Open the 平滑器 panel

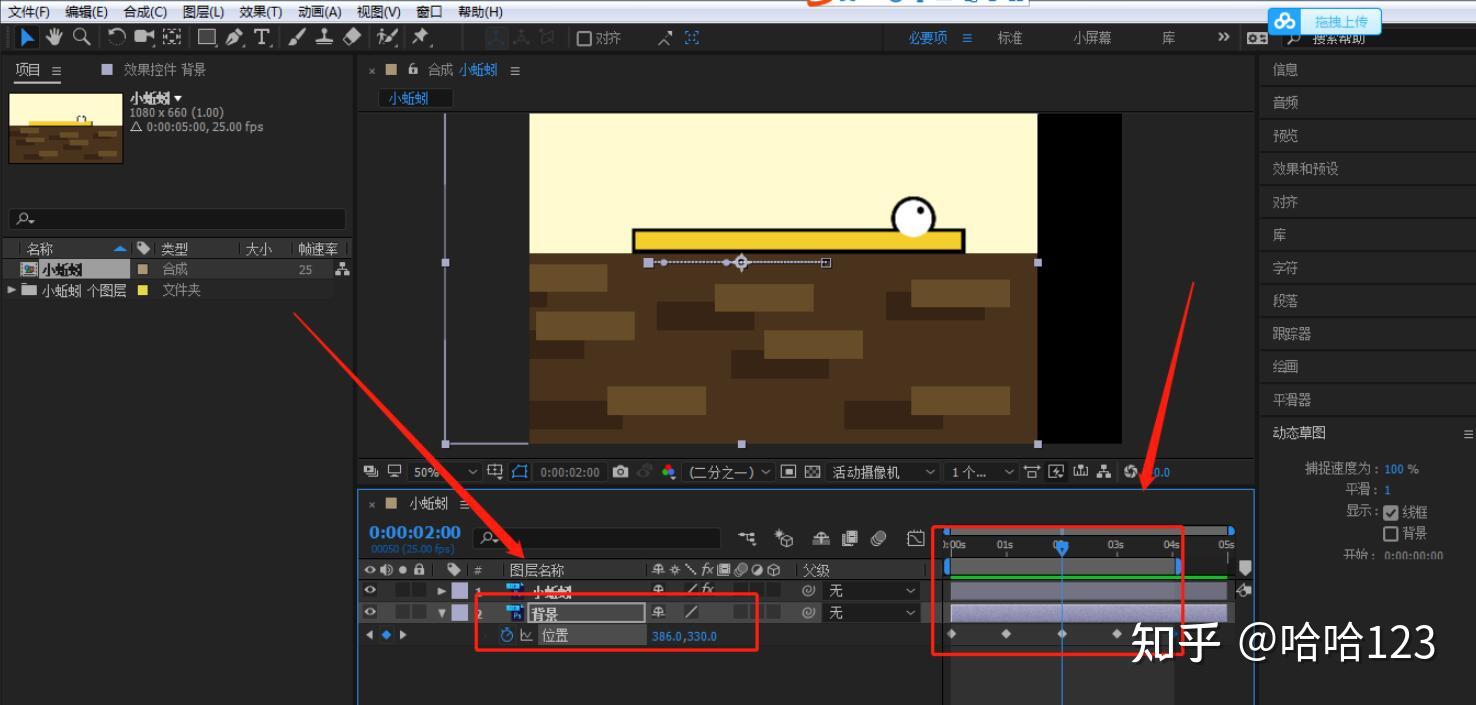click(1291, 400)
